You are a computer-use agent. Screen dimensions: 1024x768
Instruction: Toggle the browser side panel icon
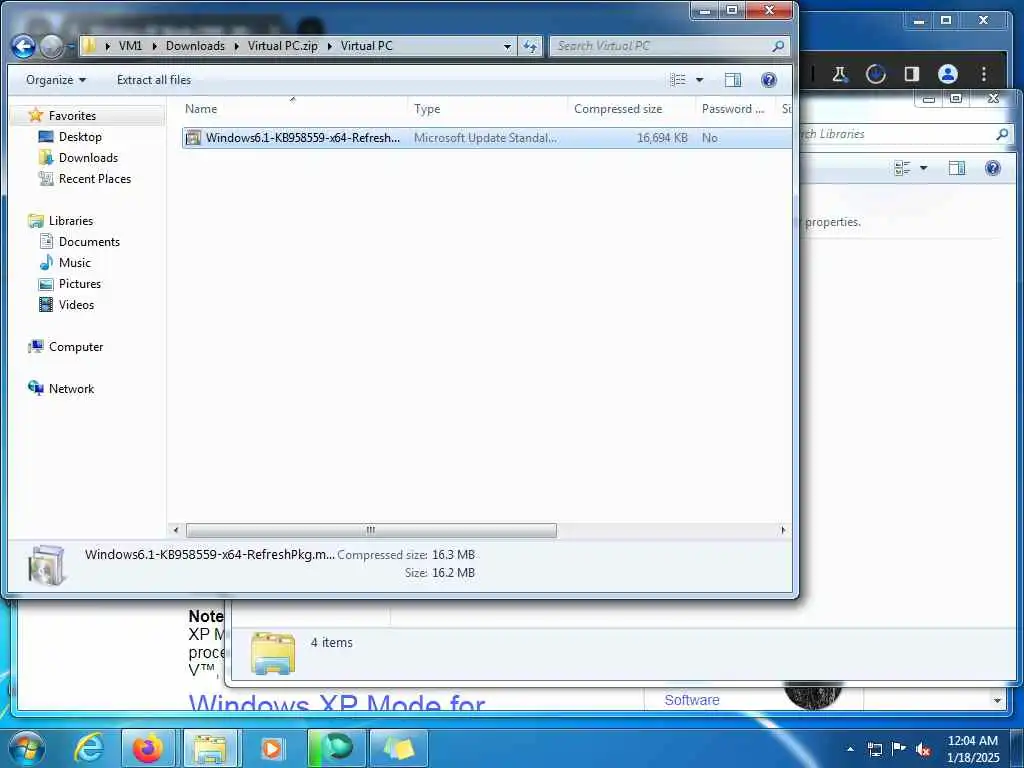[x=912, y=74]
